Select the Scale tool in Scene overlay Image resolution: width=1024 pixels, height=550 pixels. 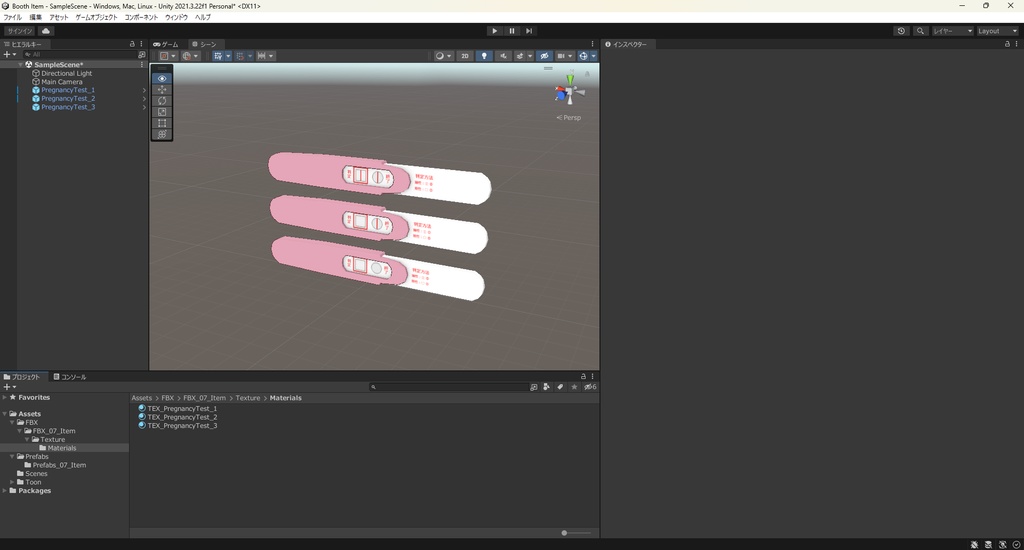pyautogui.click(x=162, y=112)
